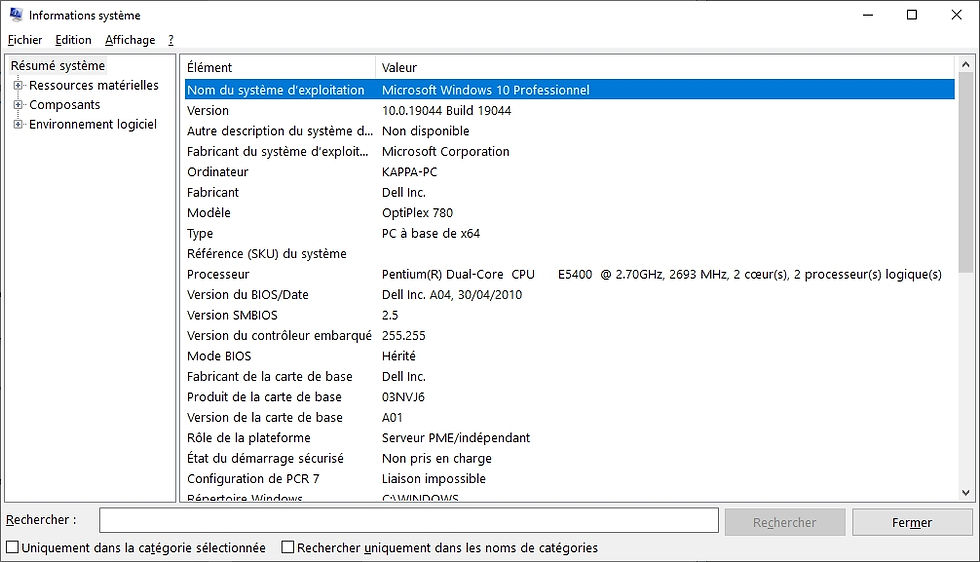Select Résumé système in the tree

pos(58,66)
